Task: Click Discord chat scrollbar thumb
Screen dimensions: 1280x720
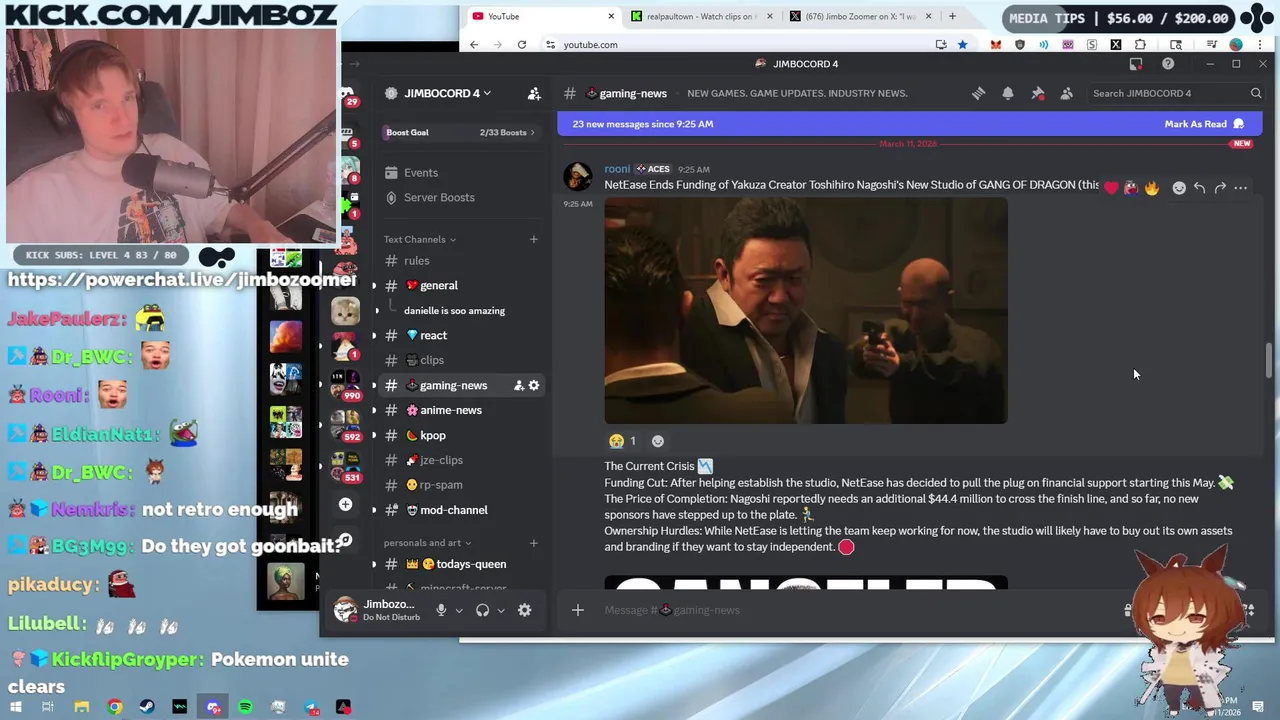Action: coord(1269,360)
